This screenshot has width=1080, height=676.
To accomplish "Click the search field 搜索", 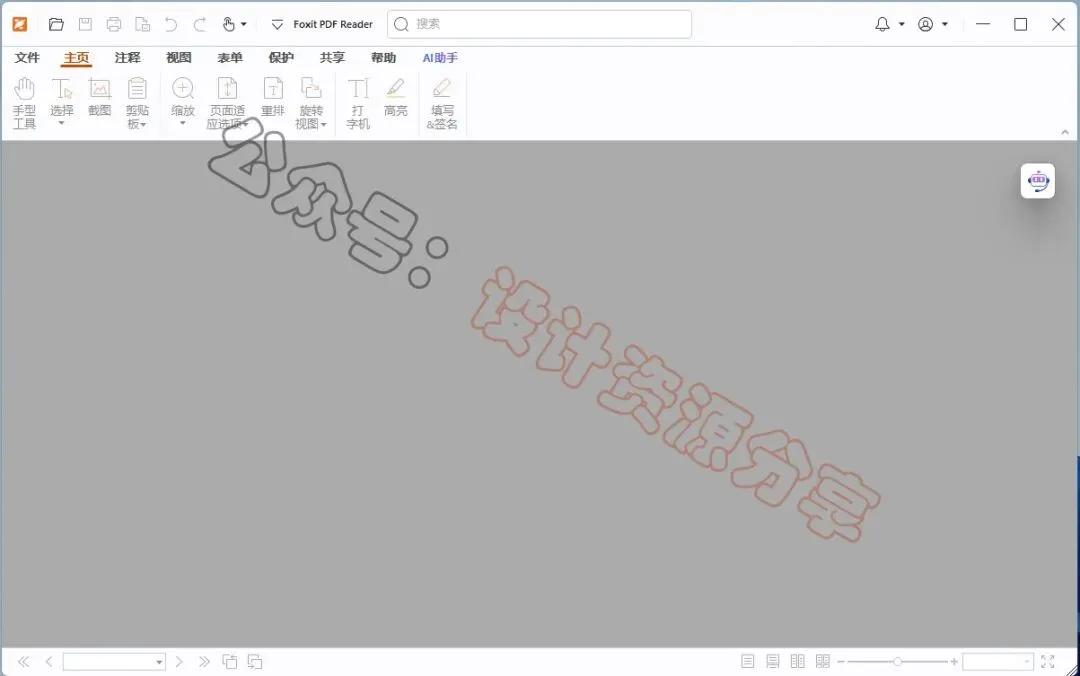I will (x=539, y=24).
